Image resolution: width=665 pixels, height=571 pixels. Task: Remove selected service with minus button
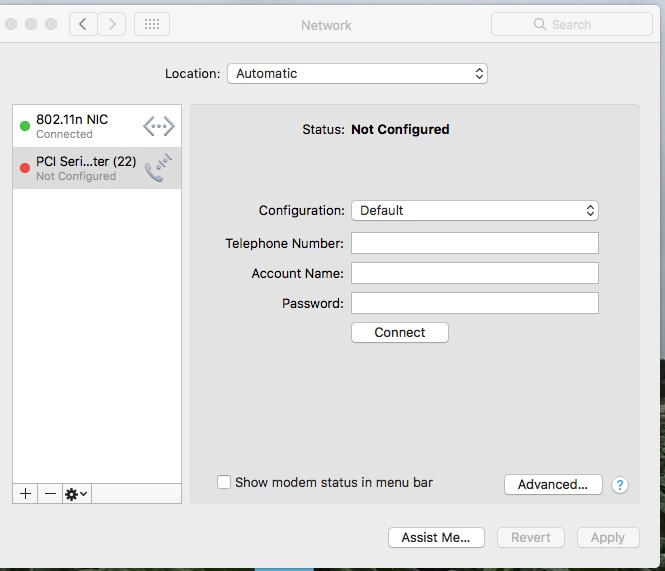click(x=50, y=494)
